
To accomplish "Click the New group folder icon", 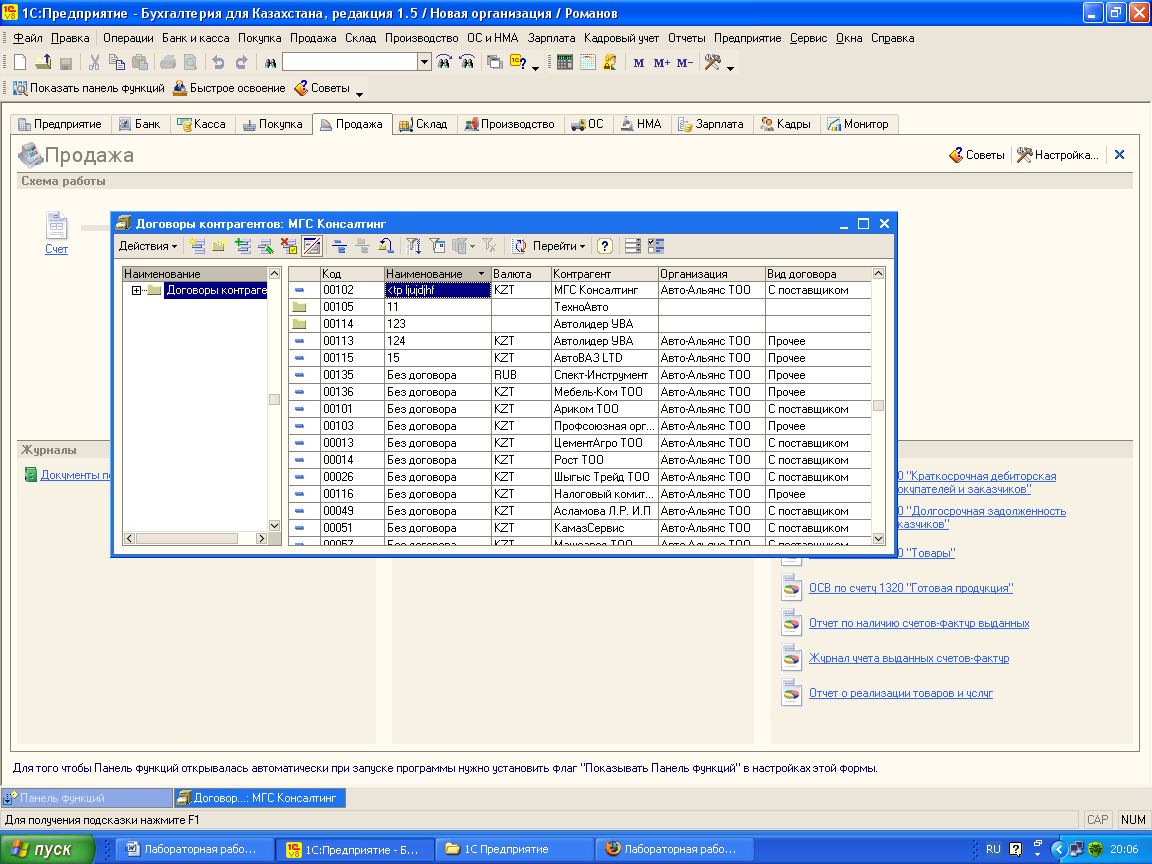I will pos(219,246).
